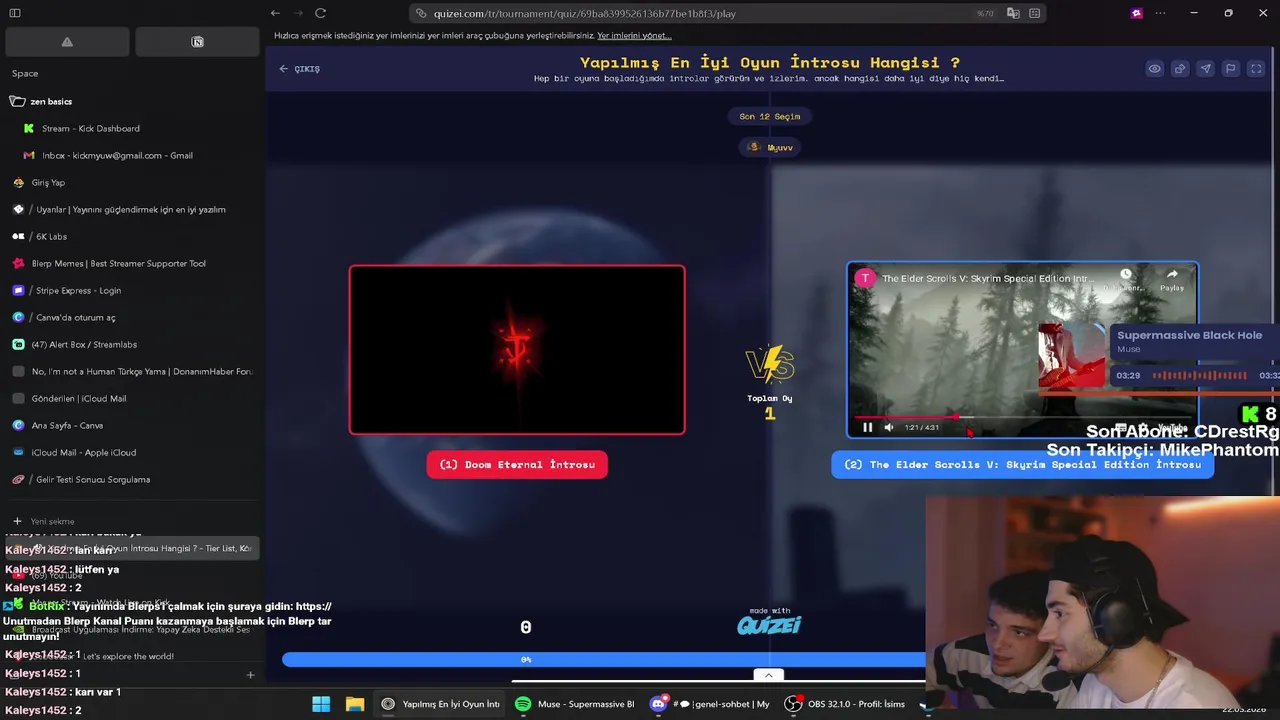1280x720 pixels.
Task: Click the send/share paper plane icon
Action: pyautogui.click(x=1205, y=68)
